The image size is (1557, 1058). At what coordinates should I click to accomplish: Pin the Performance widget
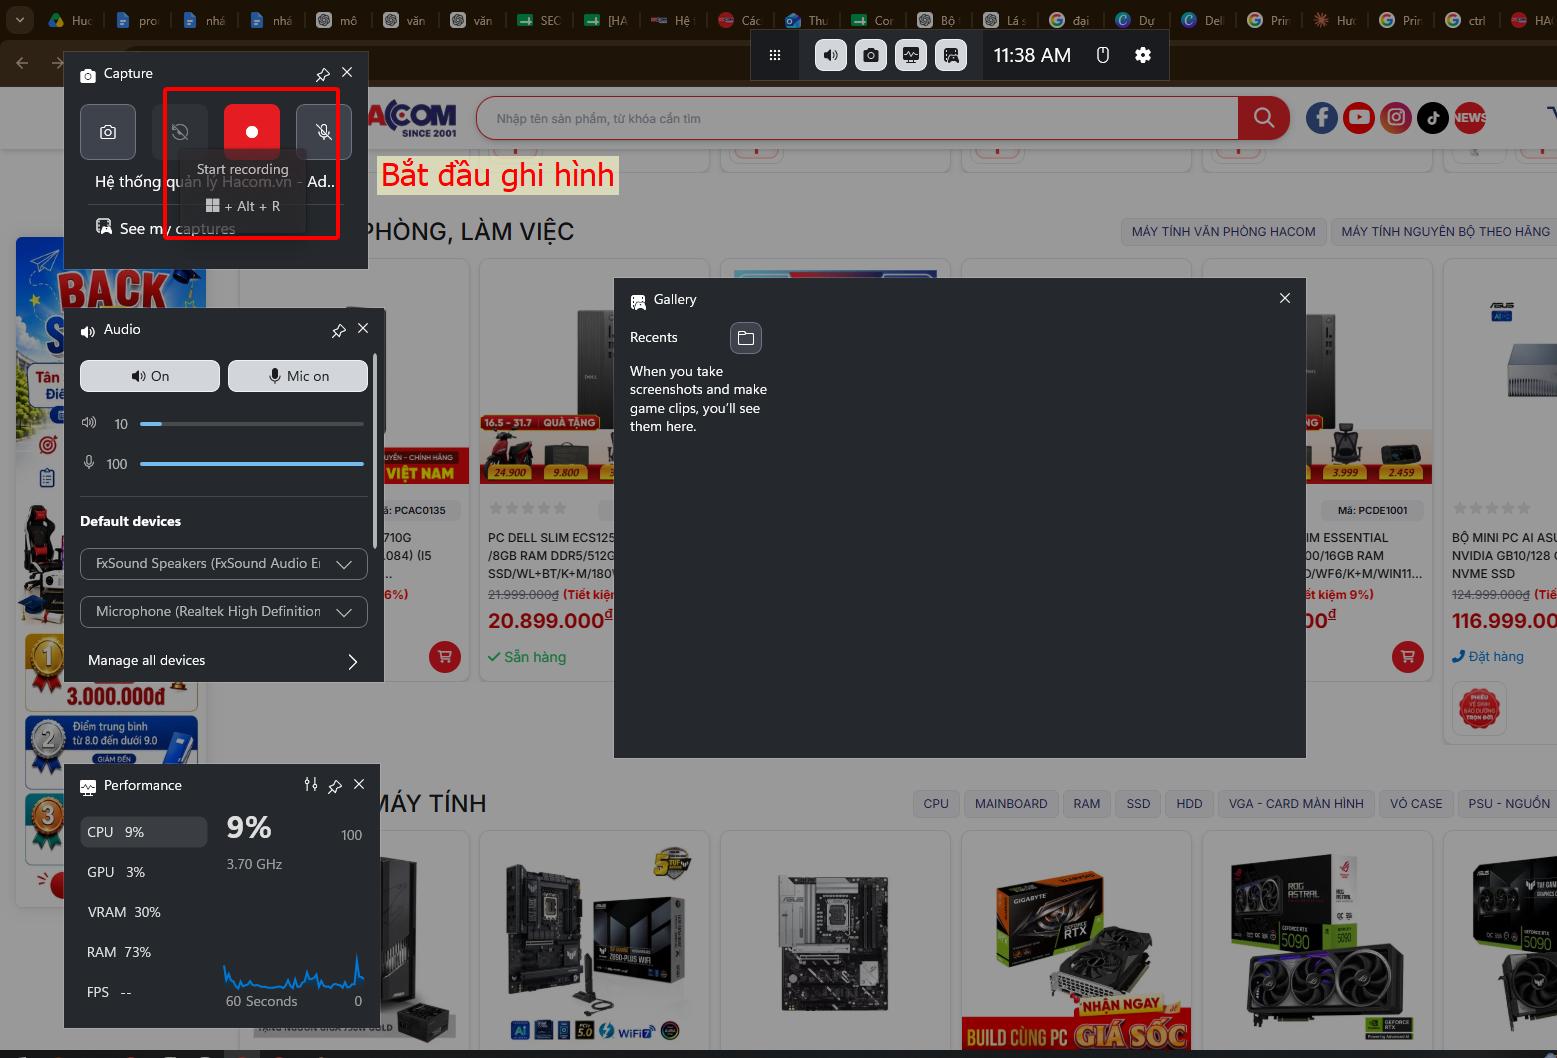click(335, 786)
